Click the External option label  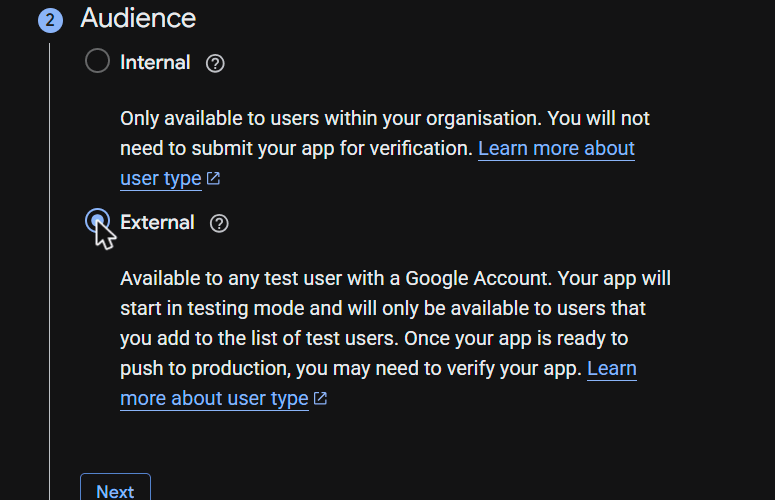coord(157,223)
